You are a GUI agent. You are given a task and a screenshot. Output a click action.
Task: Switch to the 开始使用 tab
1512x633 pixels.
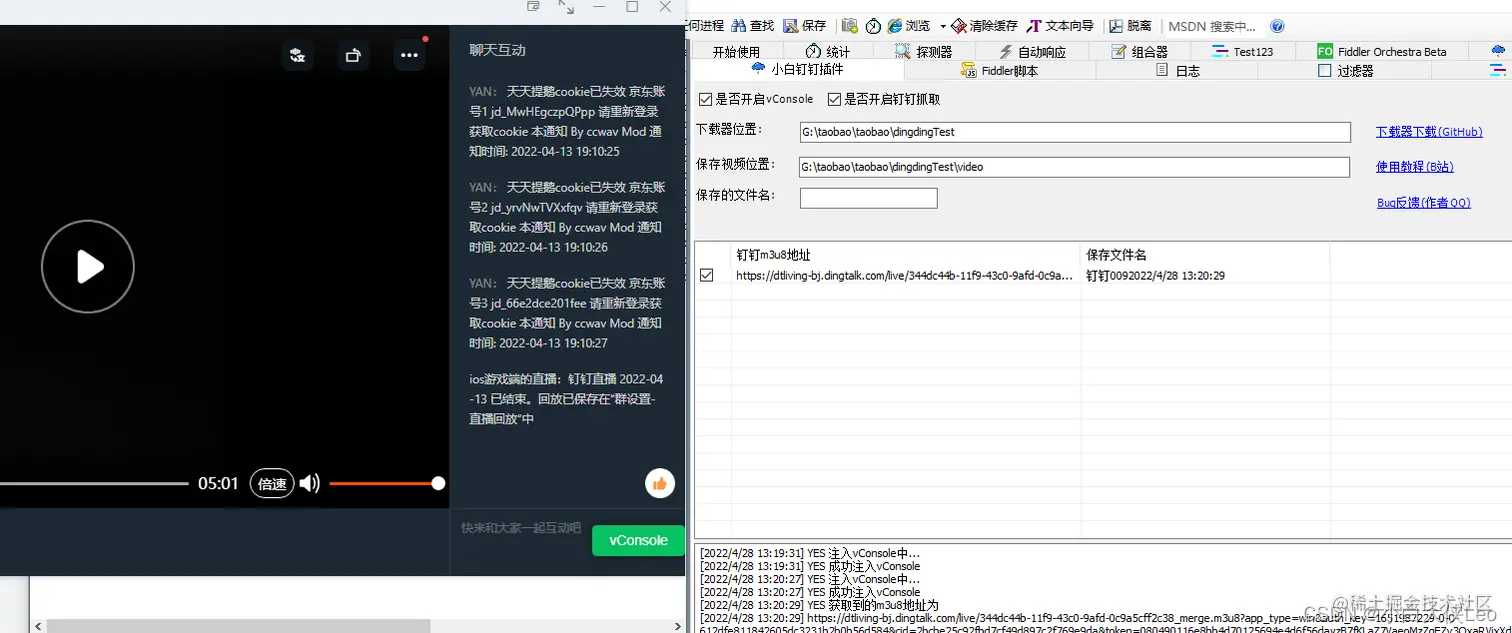736,52
